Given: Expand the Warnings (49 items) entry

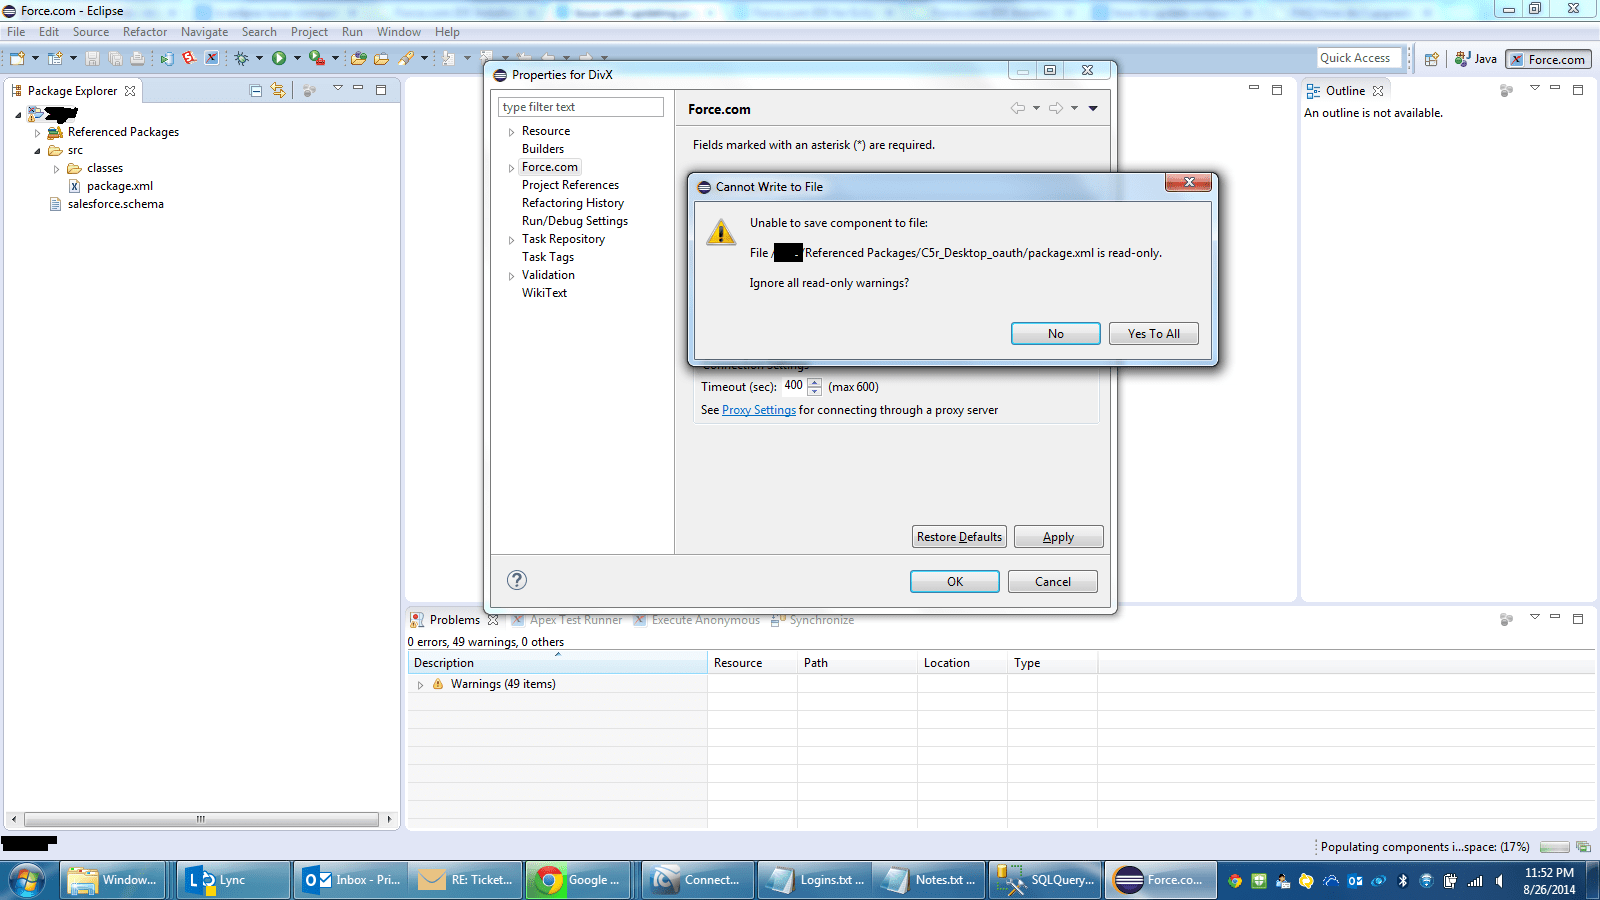Looking at the screenshot, I should point(421,684).
